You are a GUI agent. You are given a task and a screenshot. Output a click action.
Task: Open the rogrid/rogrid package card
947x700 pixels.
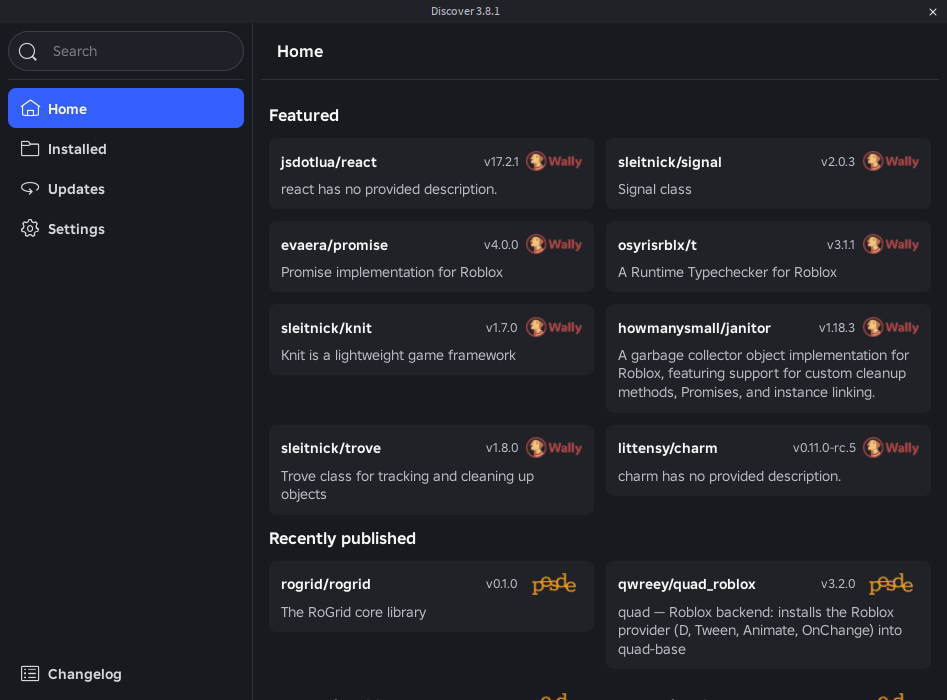pyautogui.click(x=431, y=597)
